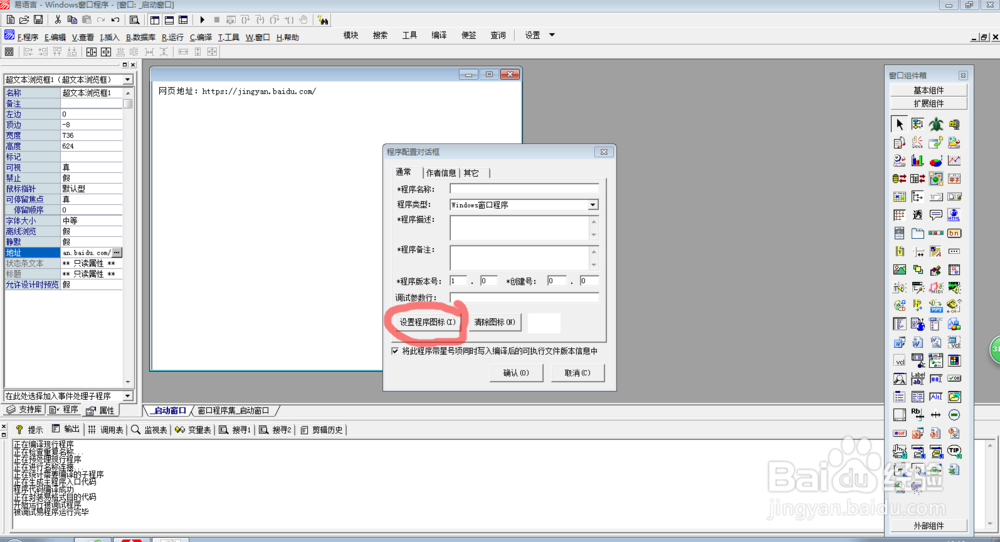Open the event handler subroutine dropdown
This screenshot has height=542, width=1000.
click(x=128, y=396)
